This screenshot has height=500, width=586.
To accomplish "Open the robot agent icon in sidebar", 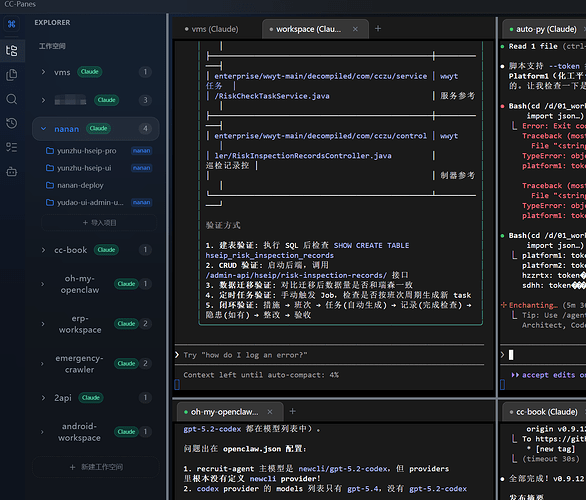I will coord(12,172).
